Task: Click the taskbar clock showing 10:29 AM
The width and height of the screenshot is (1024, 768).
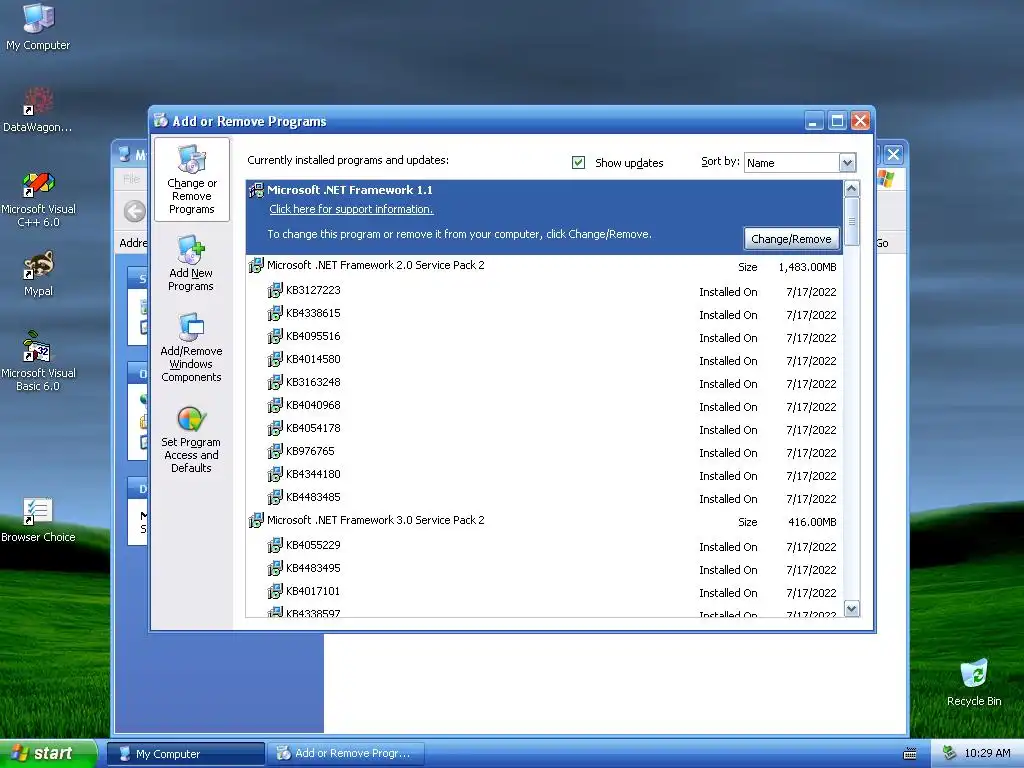Action: tap(987, 753)
